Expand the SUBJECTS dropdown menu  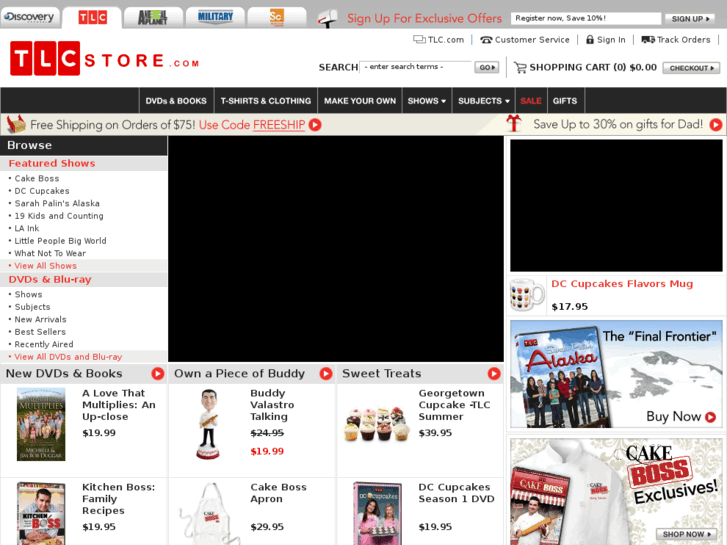pos(484,101)
